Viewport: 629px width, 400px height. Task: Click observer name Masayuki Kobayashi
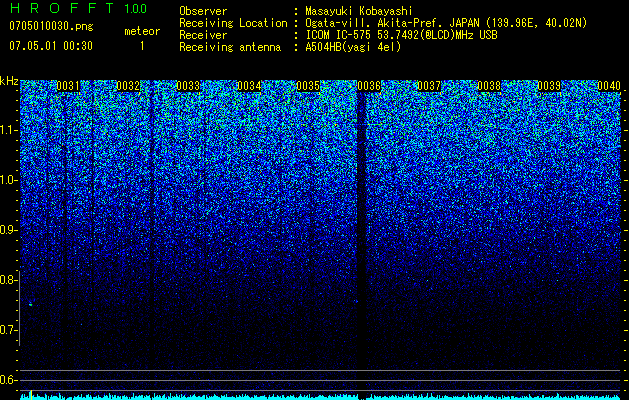(x=359, y=11)
